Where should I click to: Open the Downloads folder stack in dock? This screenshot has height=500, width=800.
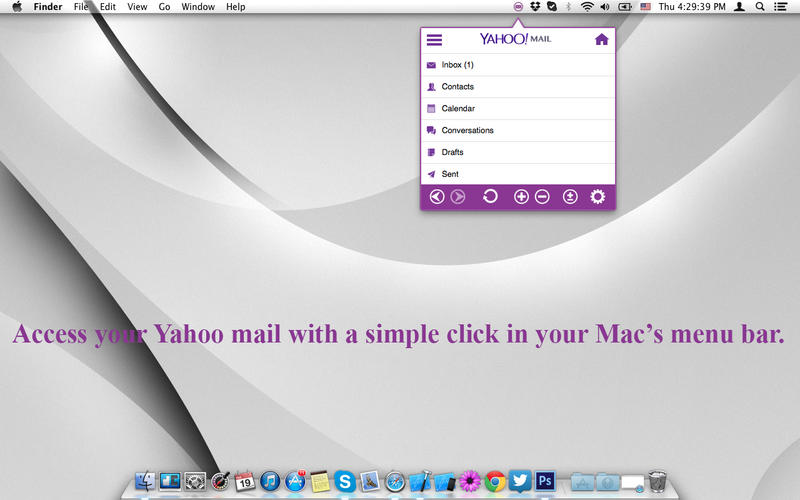tap(608, 482)
